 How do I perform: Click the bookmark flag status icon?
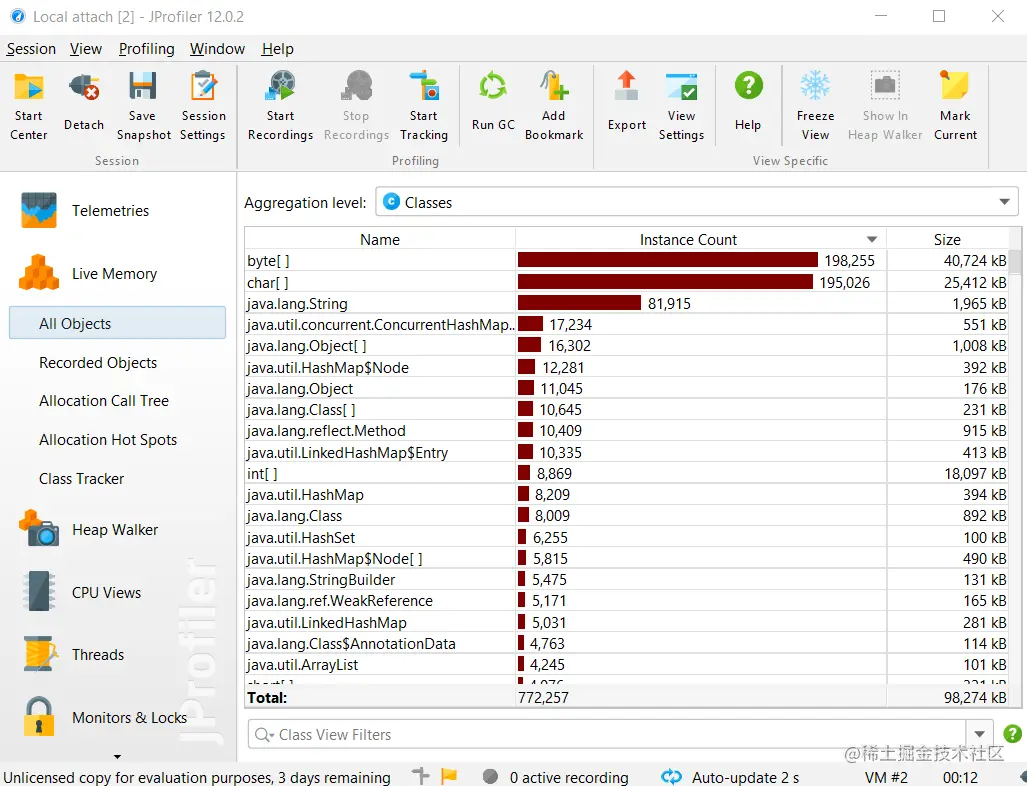pos(449,776)
